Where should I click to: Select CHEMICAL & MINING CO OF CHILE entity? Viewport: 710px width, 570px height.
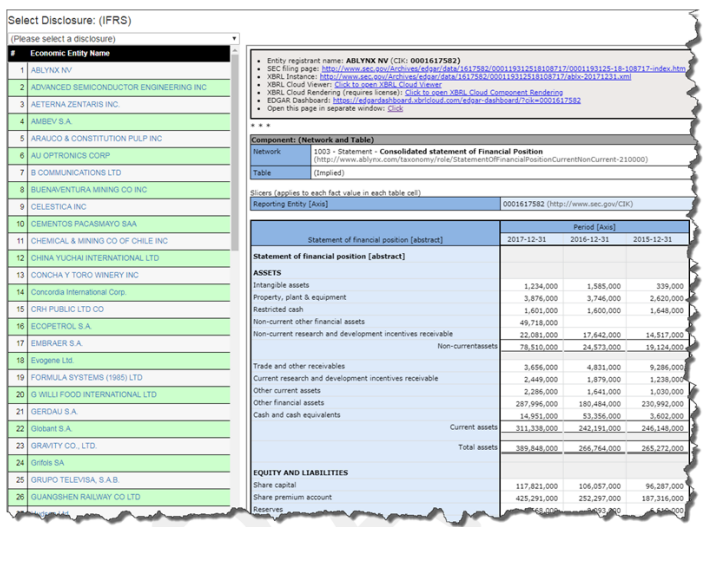tap(99, 241)
